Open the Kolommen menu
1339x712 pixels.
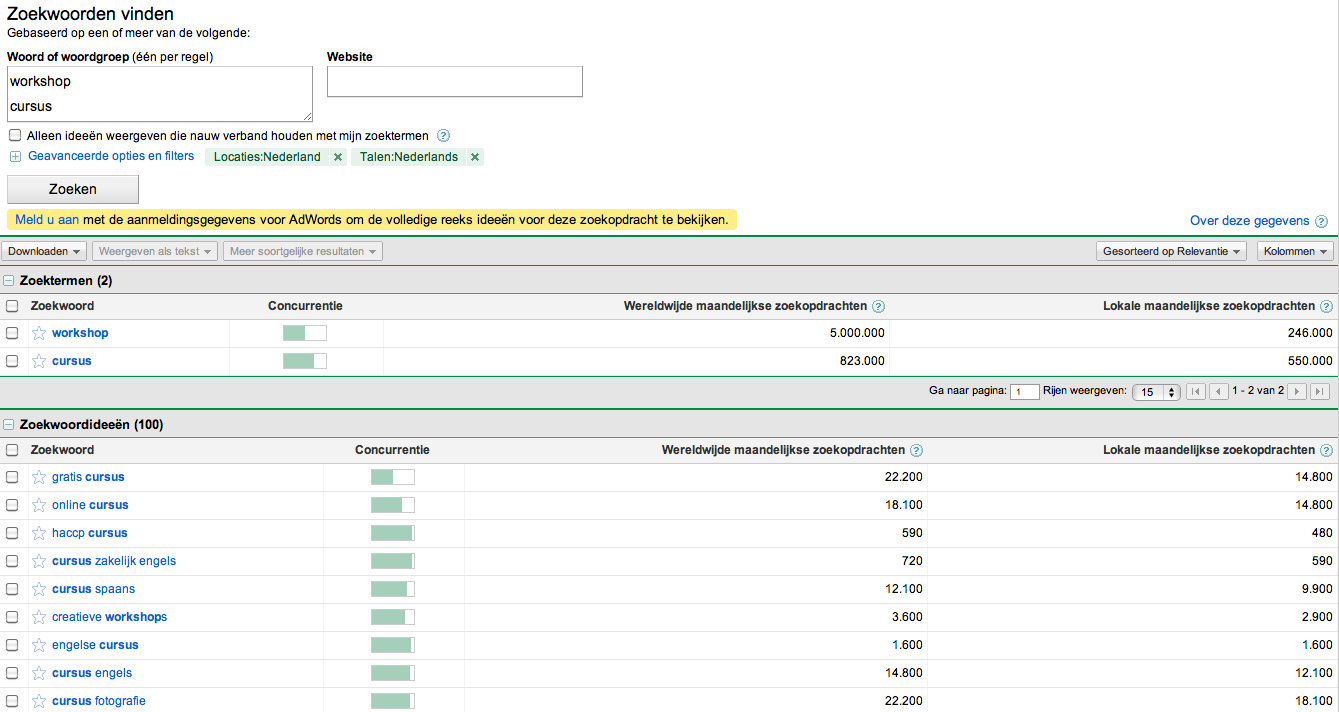[1295, 251]
